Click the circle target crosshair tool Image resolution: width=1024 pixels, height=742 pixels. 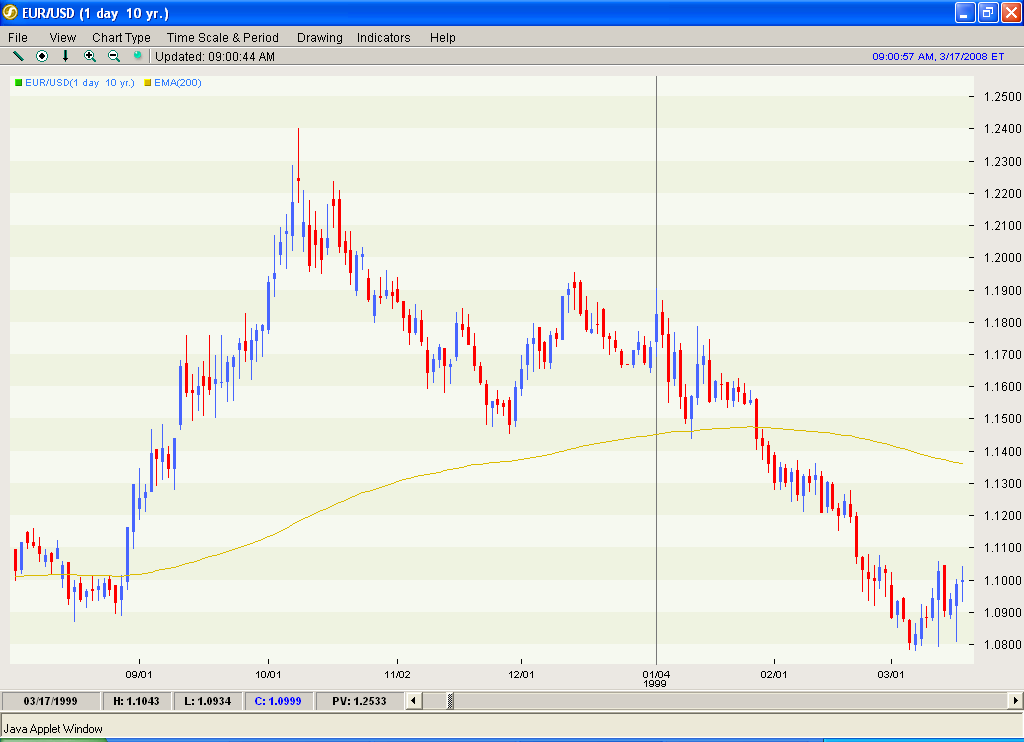pos(42,56)
